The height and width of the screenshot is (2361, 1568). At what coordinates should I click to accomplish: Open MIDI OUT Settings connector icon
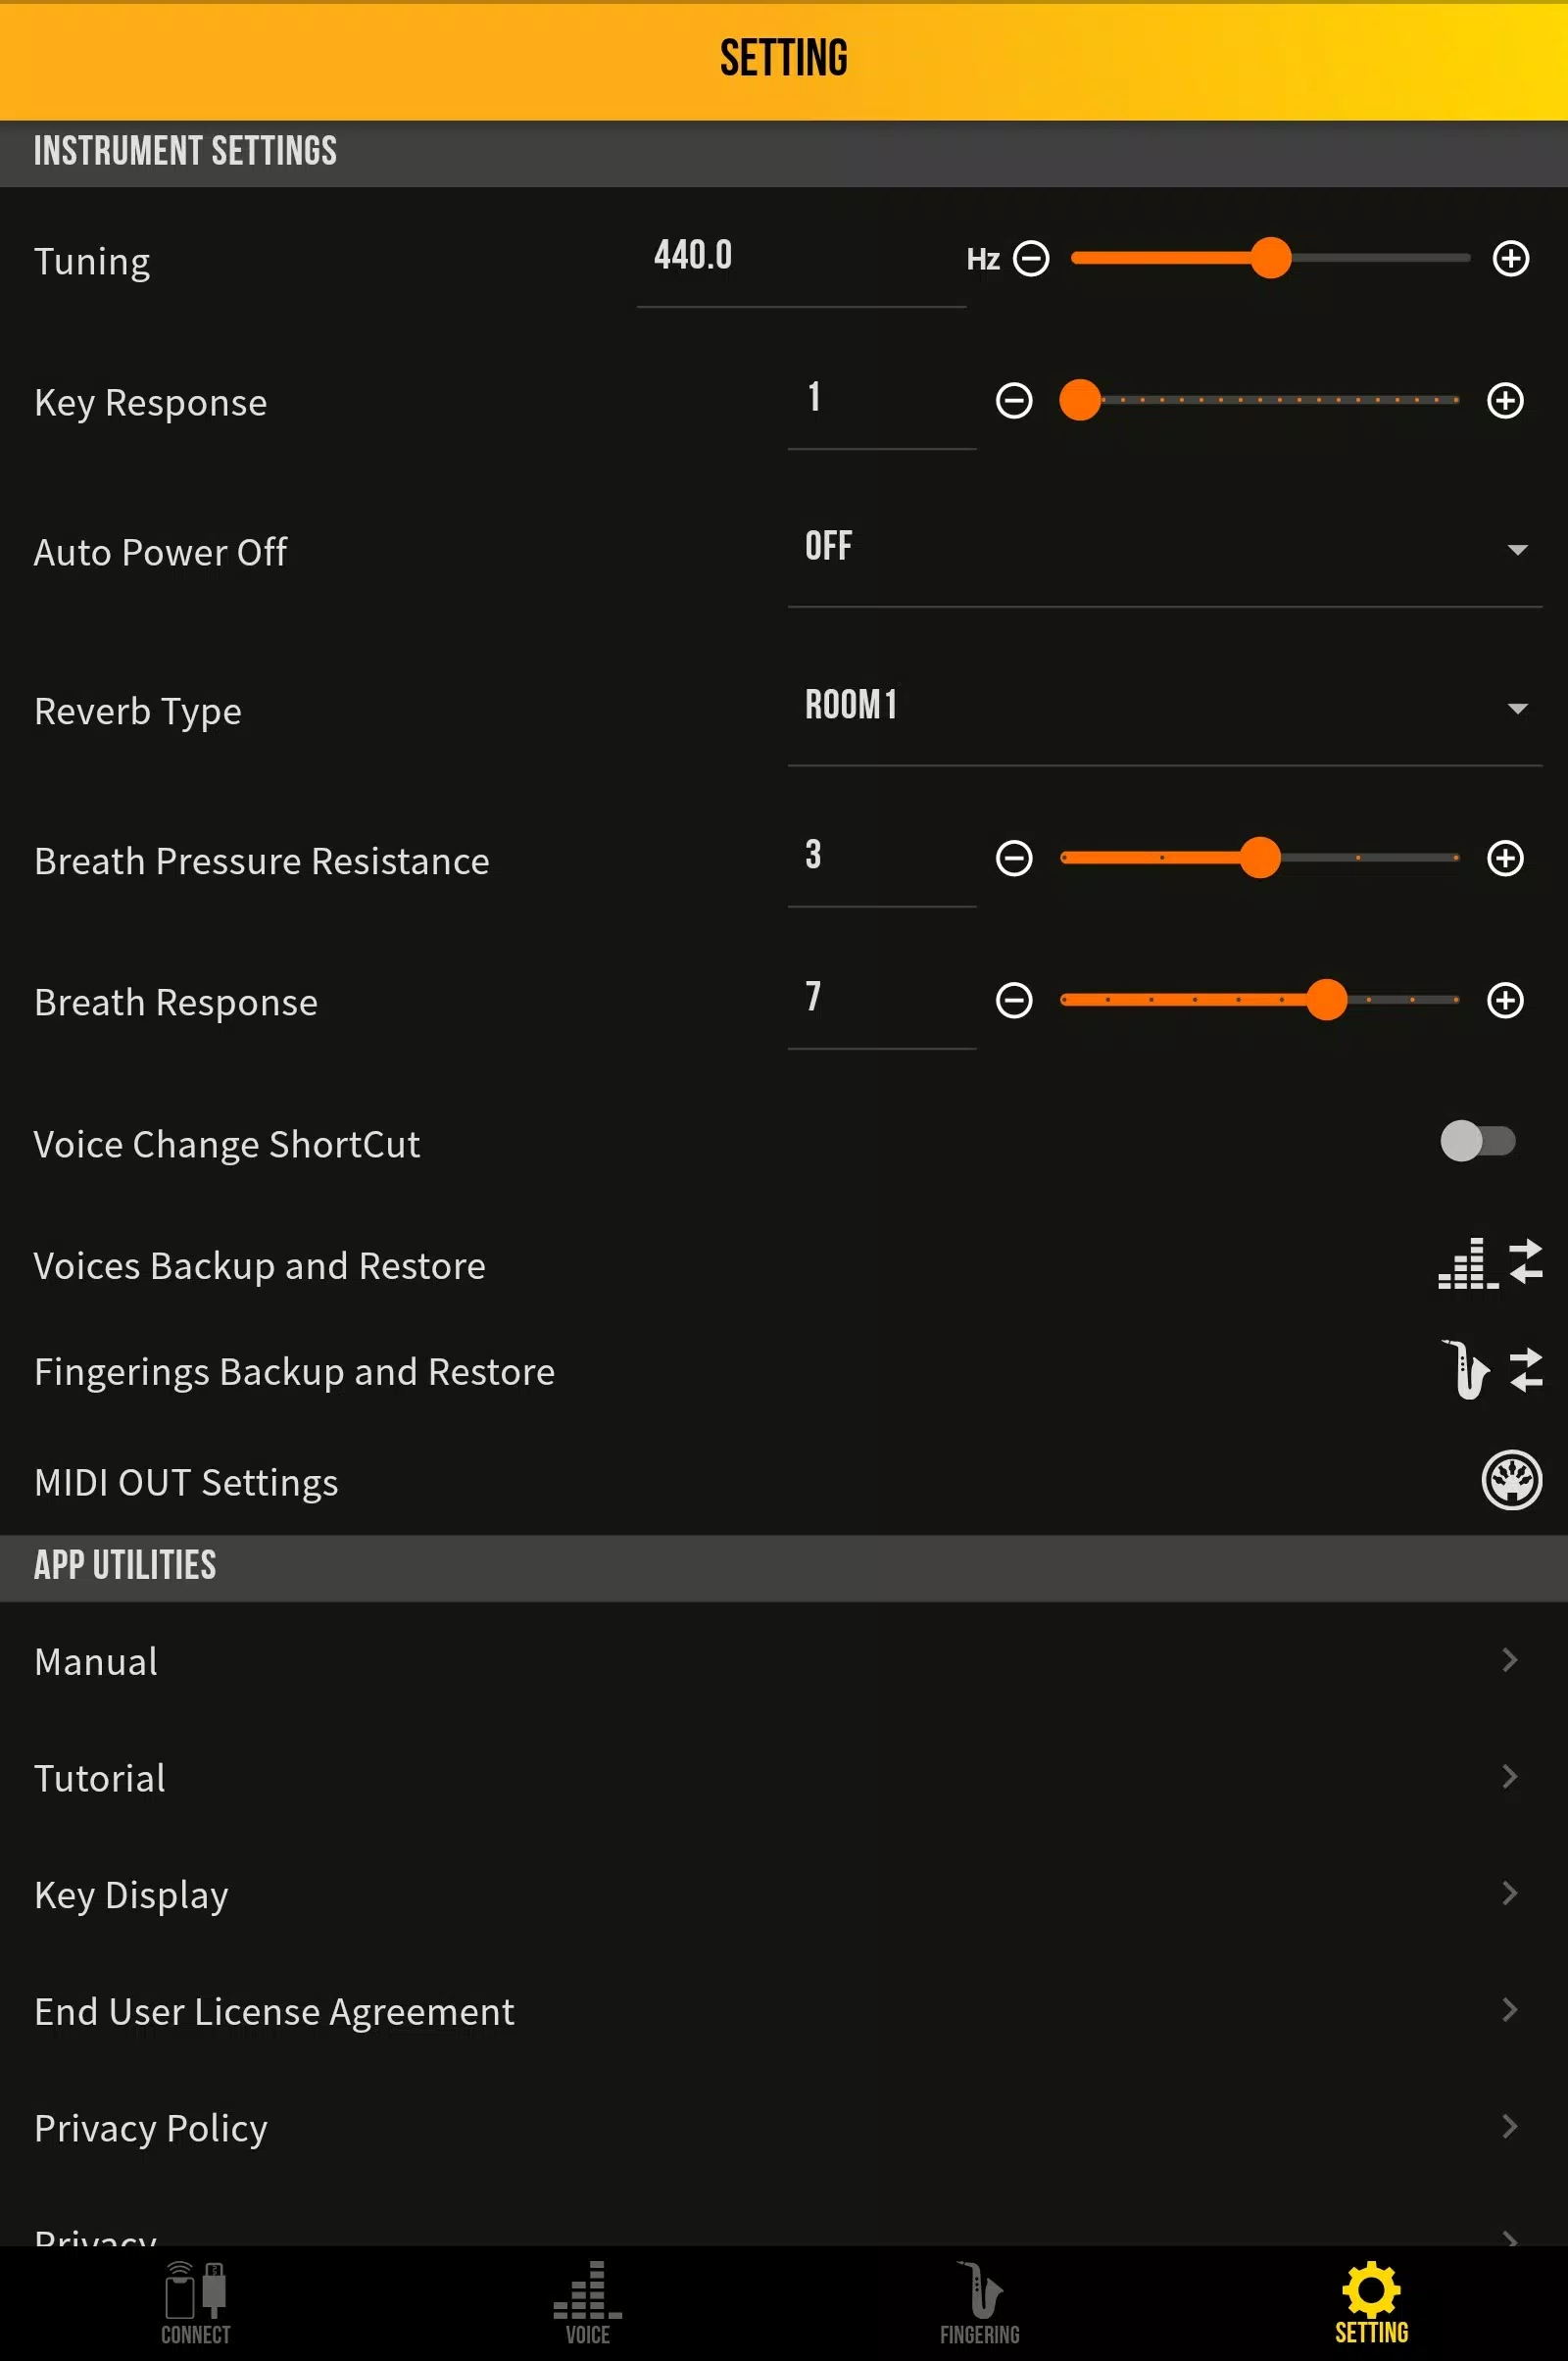[1511, 1480]
